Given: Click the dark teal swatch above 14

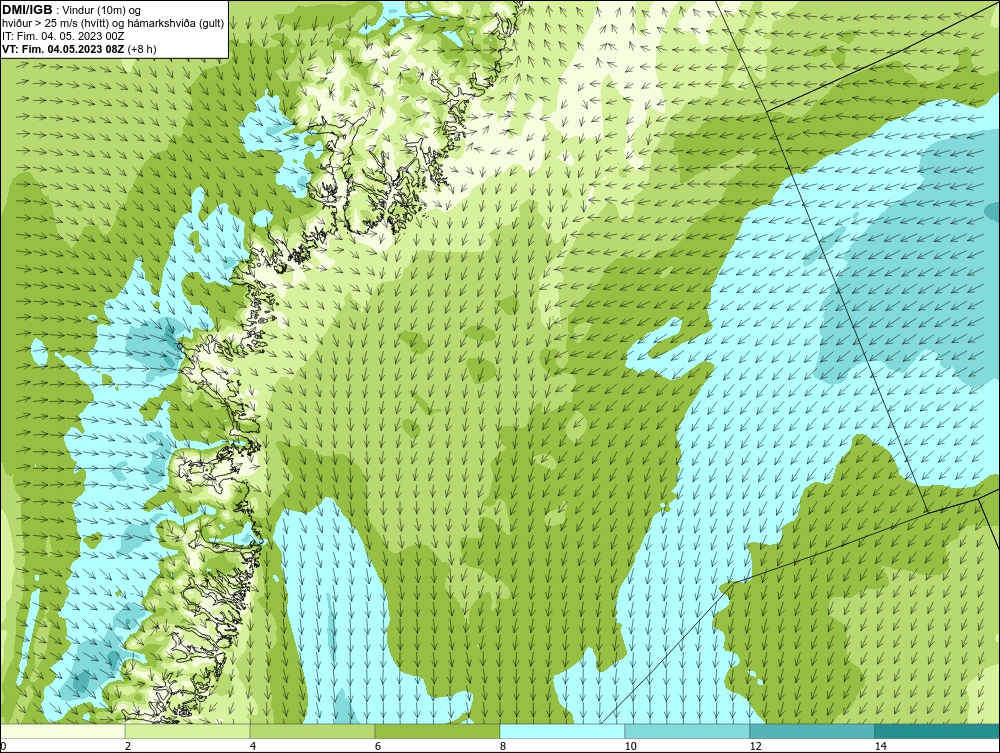Looking at the screenshot, I should click(x=938, y=731).
